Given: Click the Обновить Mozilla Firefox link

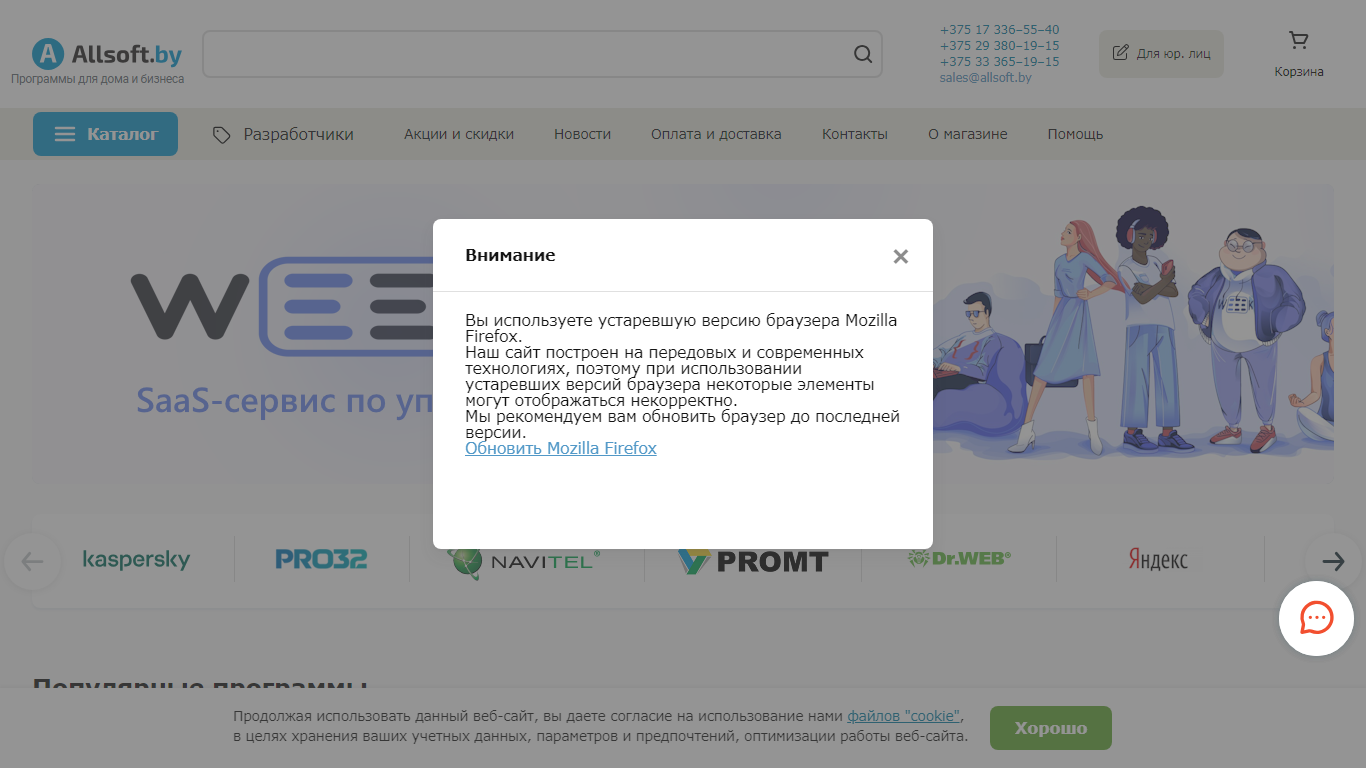Looking at the screenshot, I should click(561, 448).
